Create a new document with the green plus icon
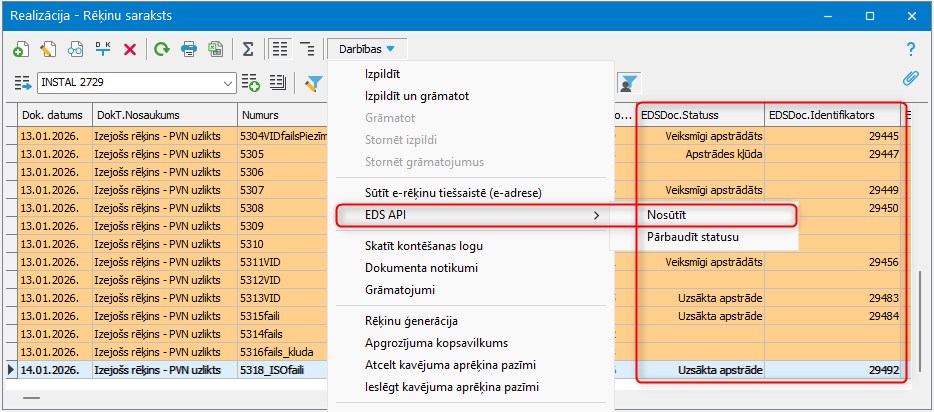This screenshot has width=934, height=412. [21, 49]
